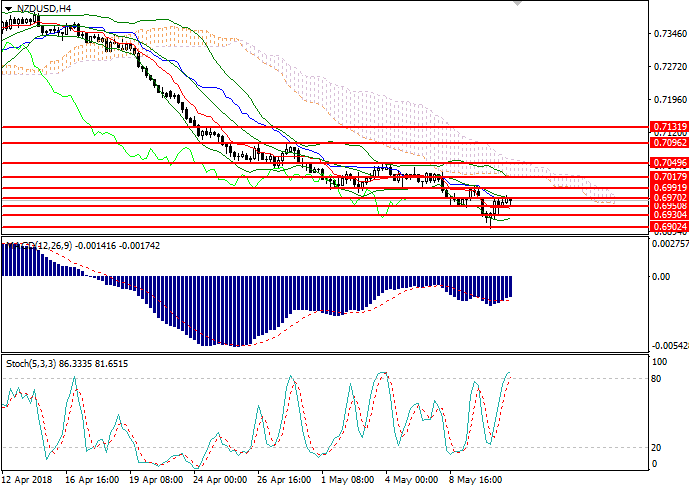689x485 pixels.
Task: Click the 0.73460 price axis label
Action: 667,34
